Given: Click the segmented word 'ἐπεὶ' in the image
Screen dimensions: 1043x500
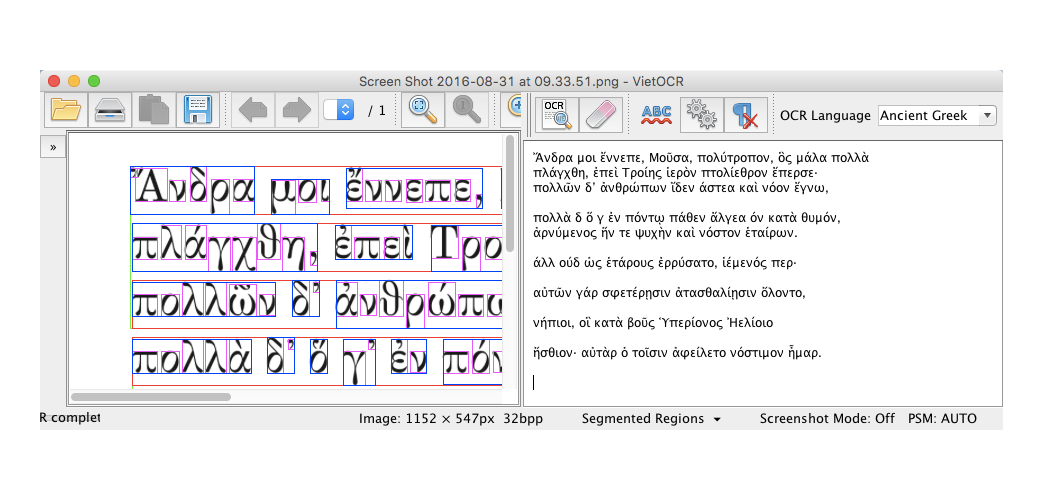Looking at the screenshot, I should (374, 243).
